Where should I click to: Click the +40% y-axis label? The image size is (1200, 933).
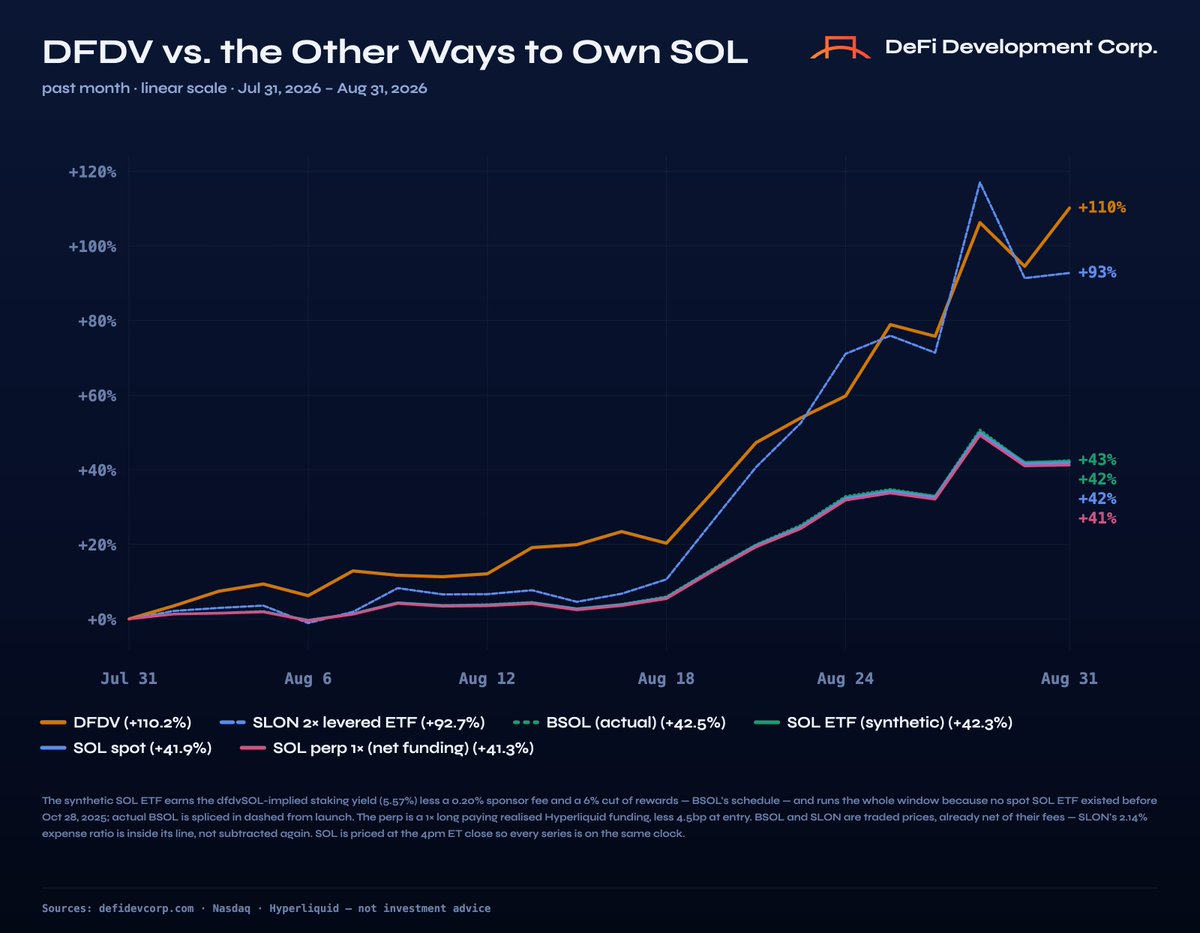pos(96,470)
